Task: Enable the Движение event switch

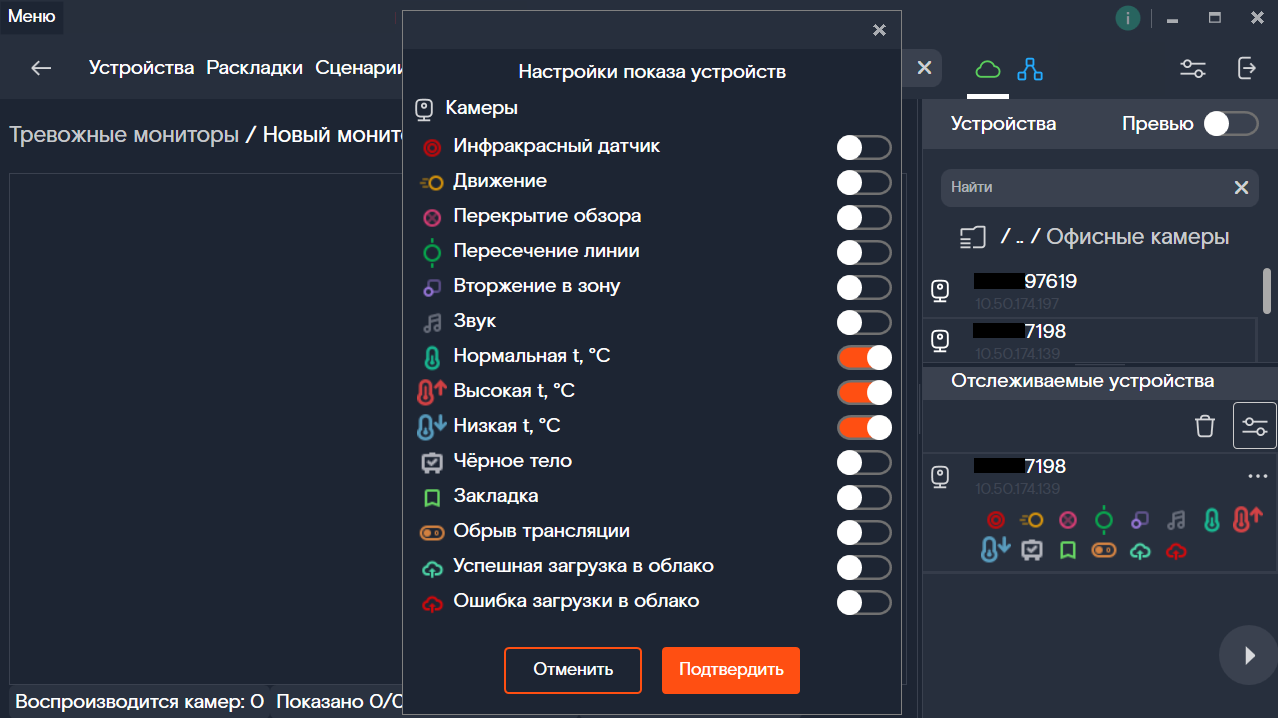Action: 864,183
